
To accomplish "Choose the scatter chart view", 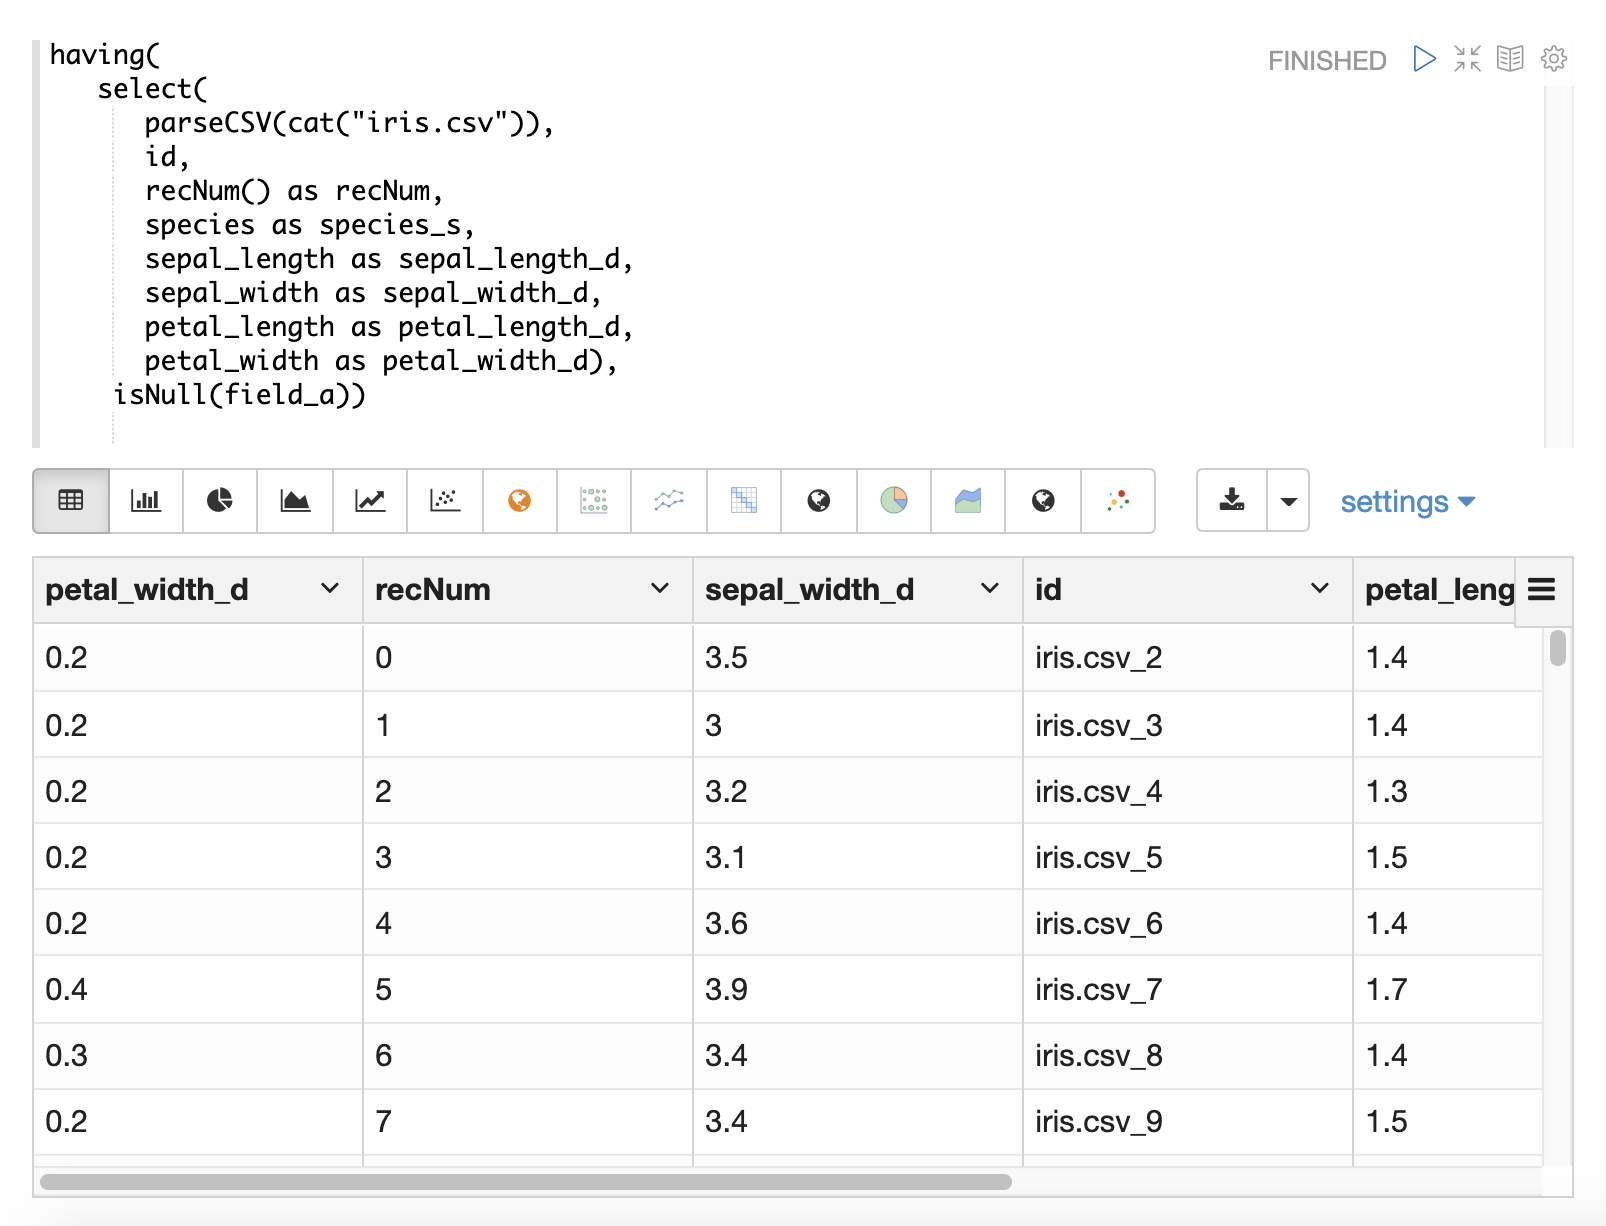I will (445, 501).
